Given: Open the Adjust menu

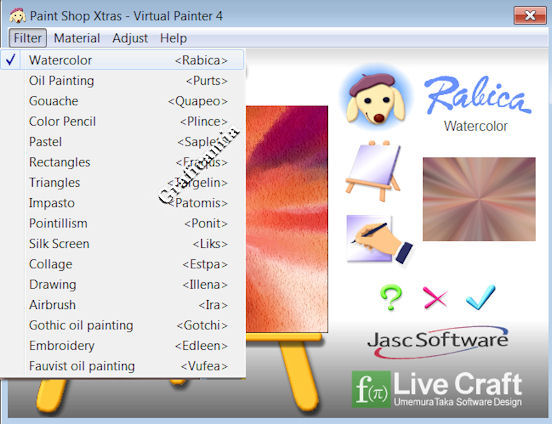Looking at the screenshot, I should tap(130, 38).
